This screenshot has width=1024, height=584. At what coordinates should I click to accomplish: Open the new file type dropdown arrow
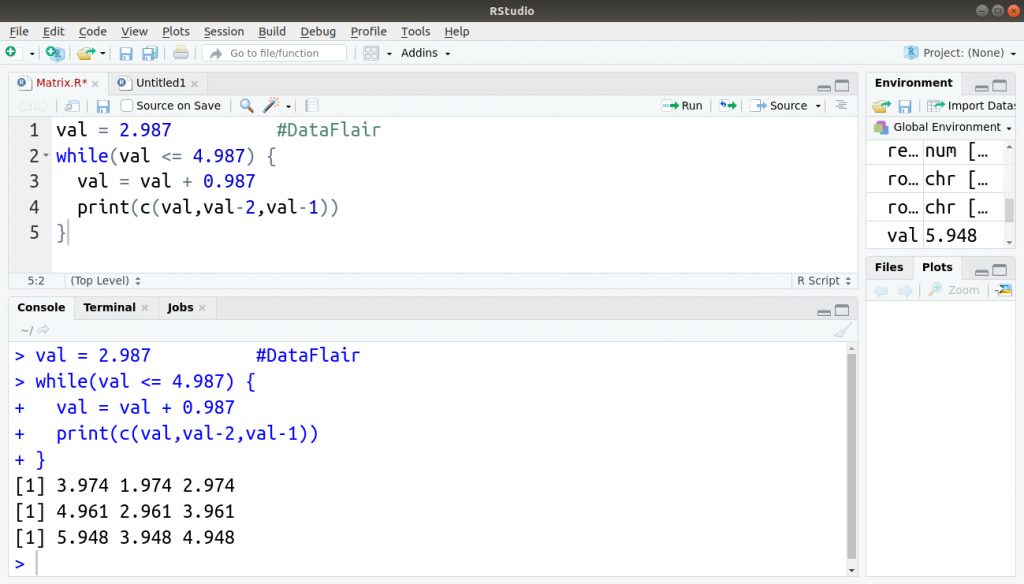click(x=31, y=54)
